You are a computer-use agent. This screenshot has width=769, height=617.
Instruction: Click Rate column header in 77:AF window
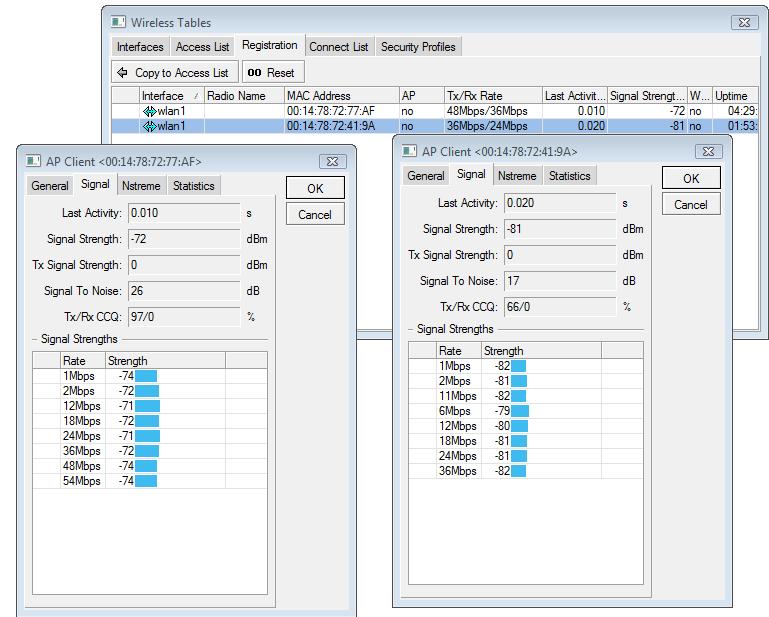(83, 360)
